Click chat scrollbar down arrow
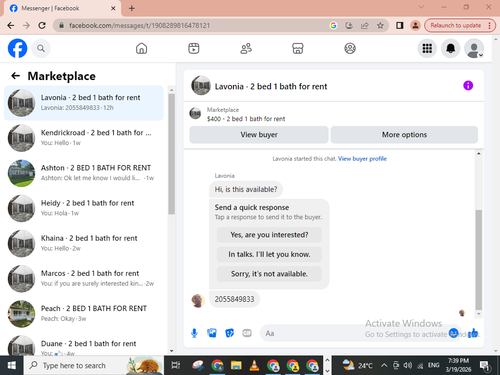 point(479,314)
